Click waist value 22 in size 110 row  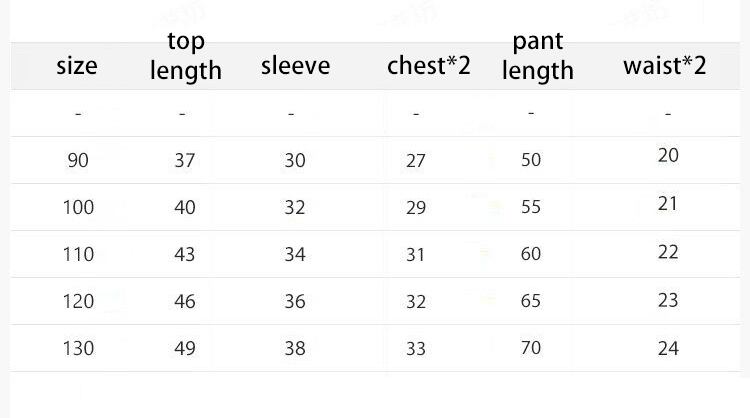(x=668, y=252)
